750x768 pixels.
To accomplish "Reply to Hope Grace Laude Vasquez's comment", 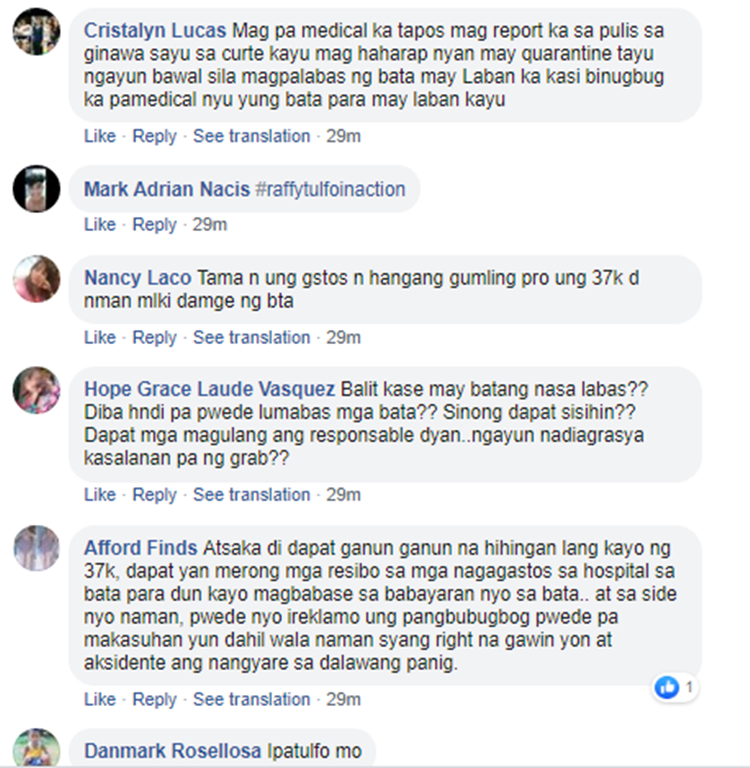I will (x=154, y=495).
